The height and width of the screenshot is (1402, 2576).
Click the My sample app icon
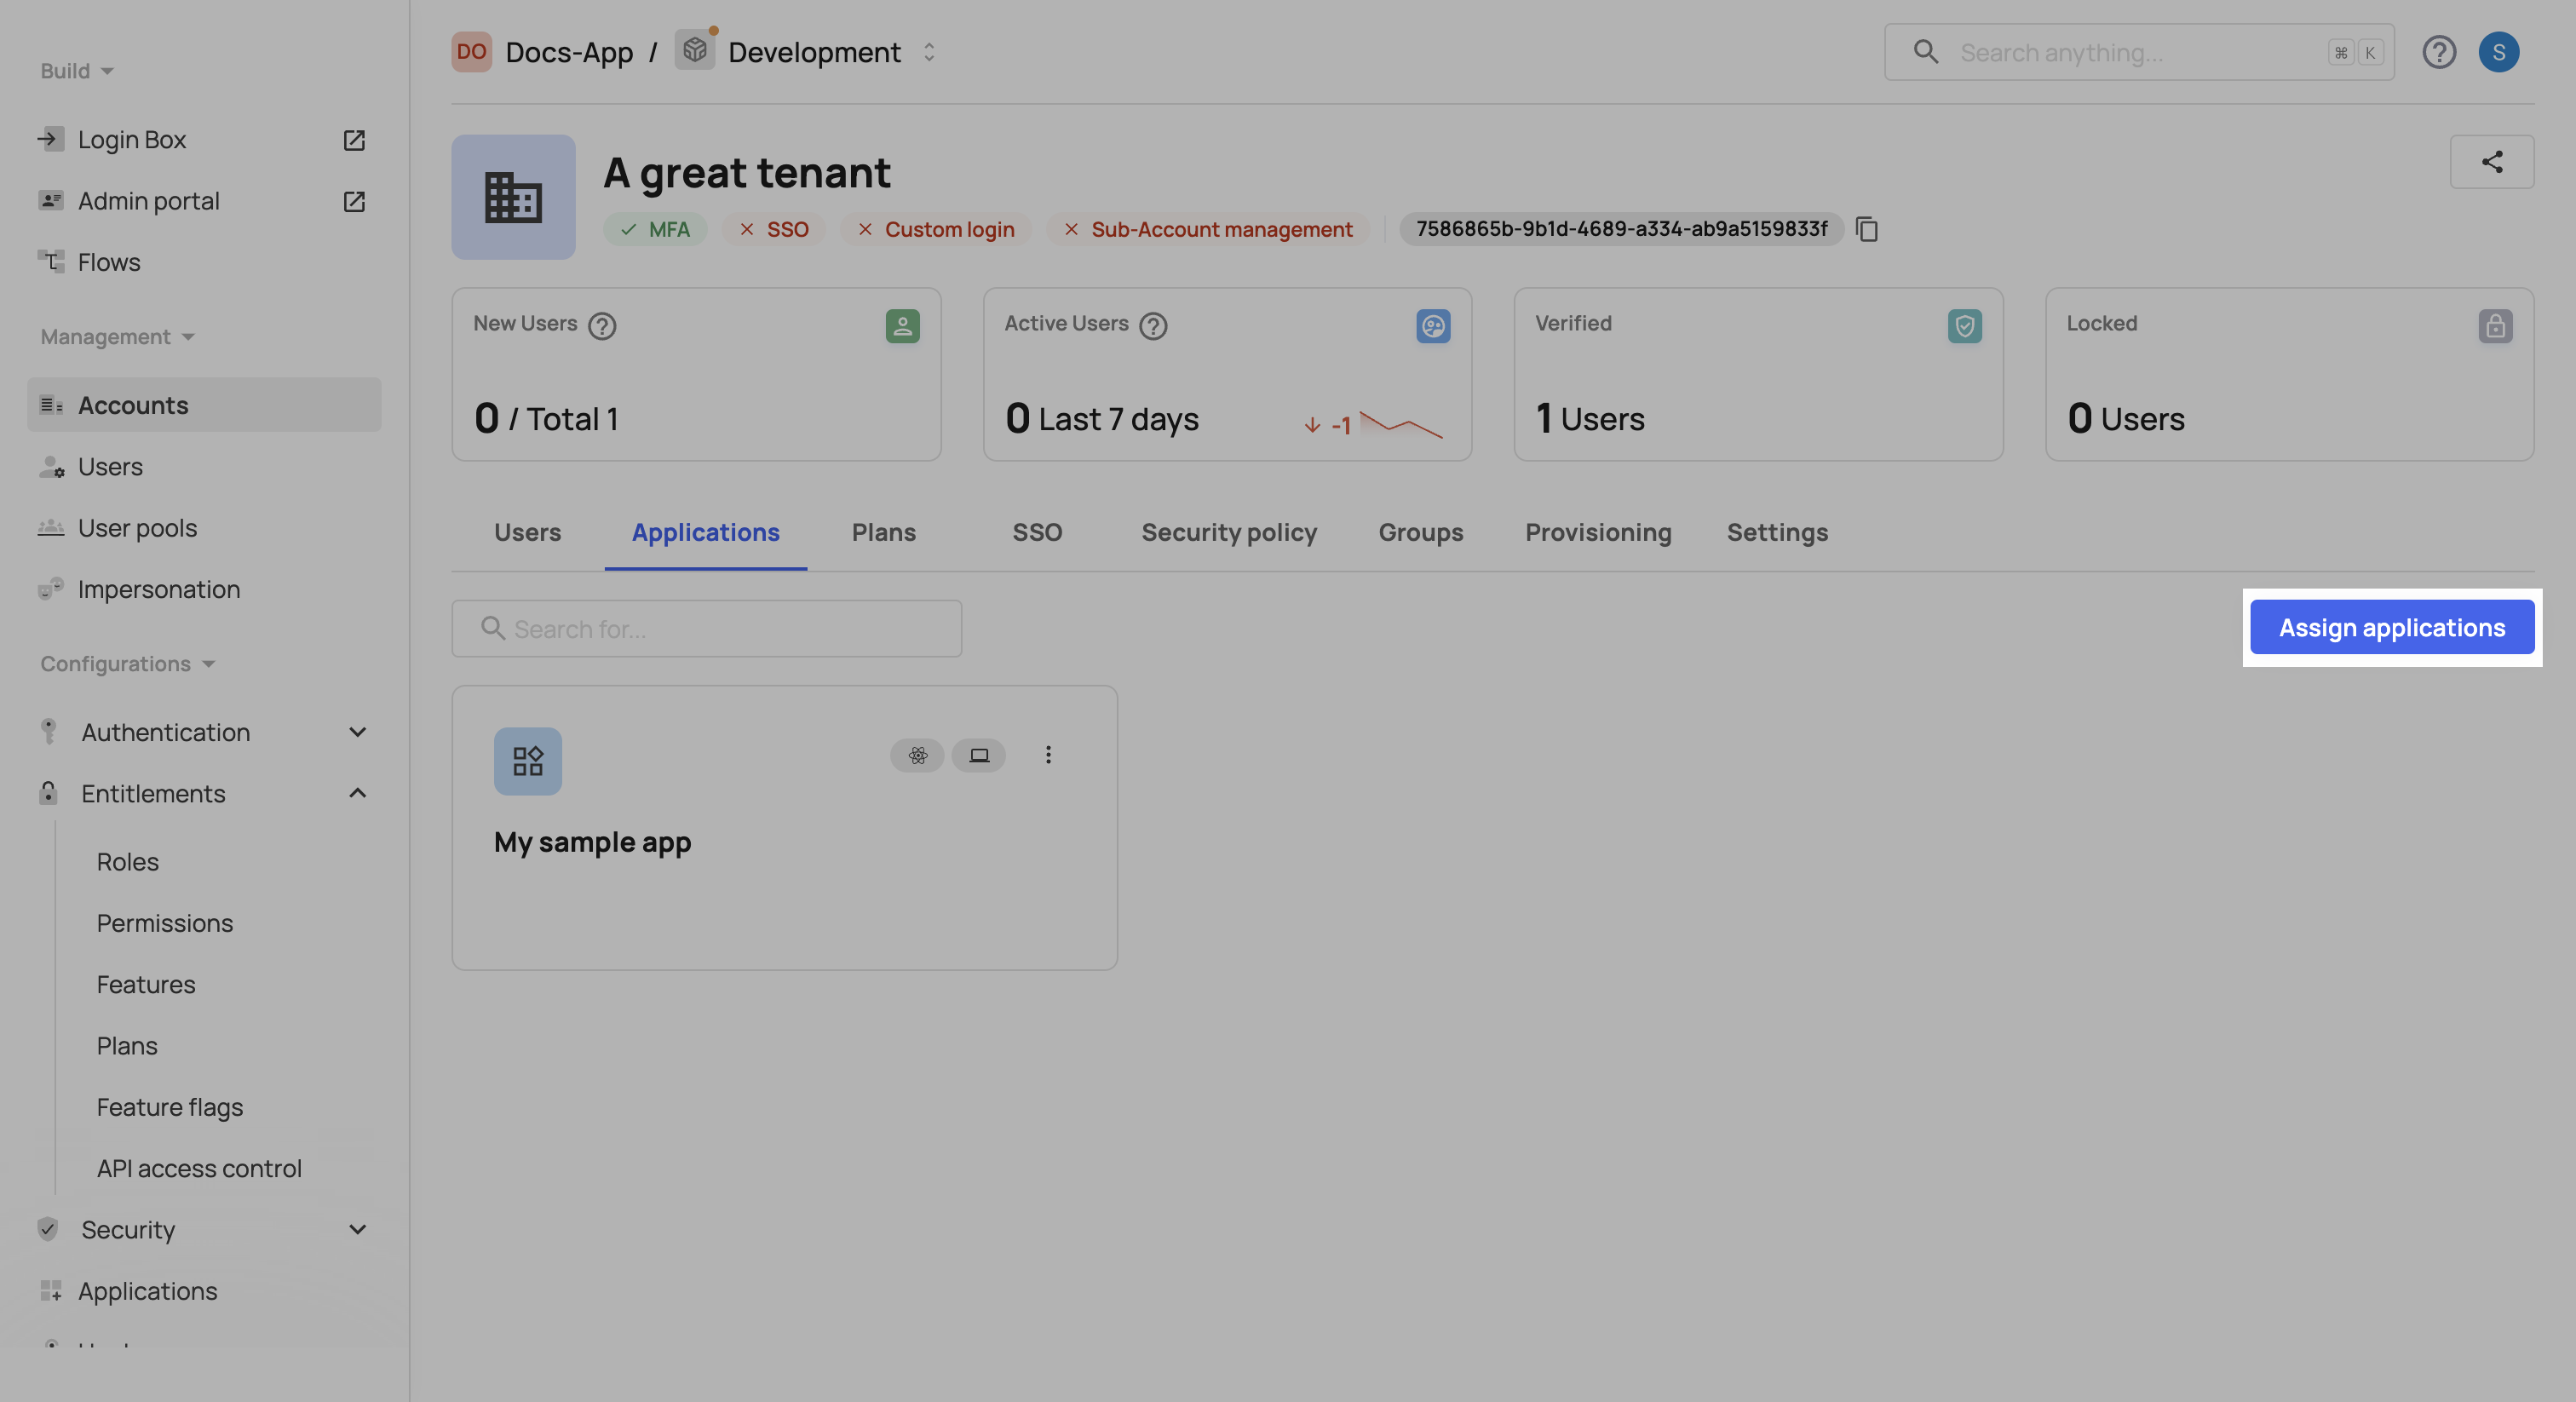(x=527, y=761)
